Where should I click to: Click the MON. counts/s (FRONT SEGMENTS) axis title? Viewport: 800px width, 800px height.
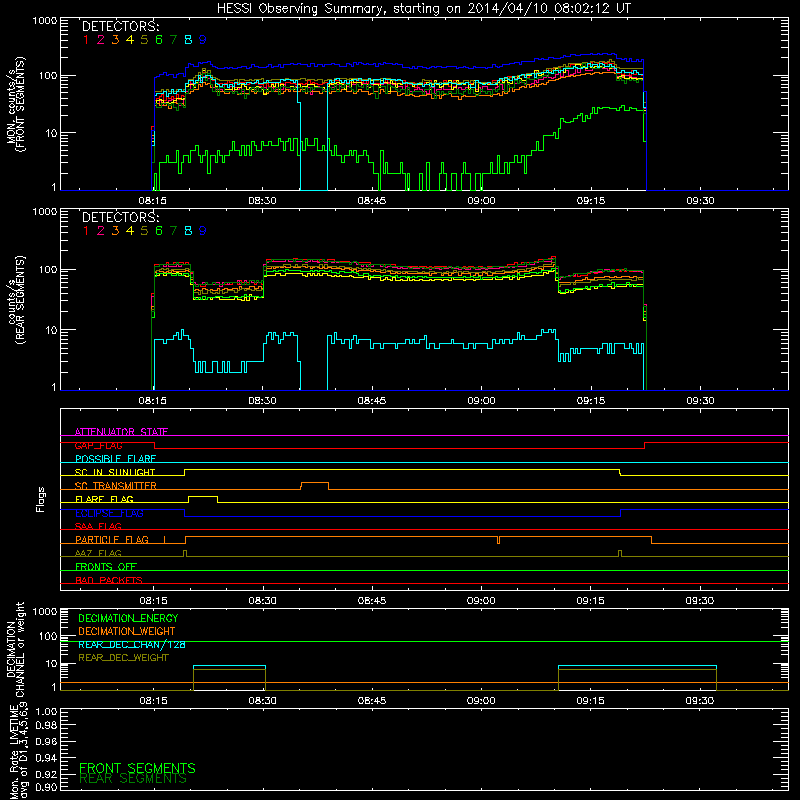click(15, 104)
